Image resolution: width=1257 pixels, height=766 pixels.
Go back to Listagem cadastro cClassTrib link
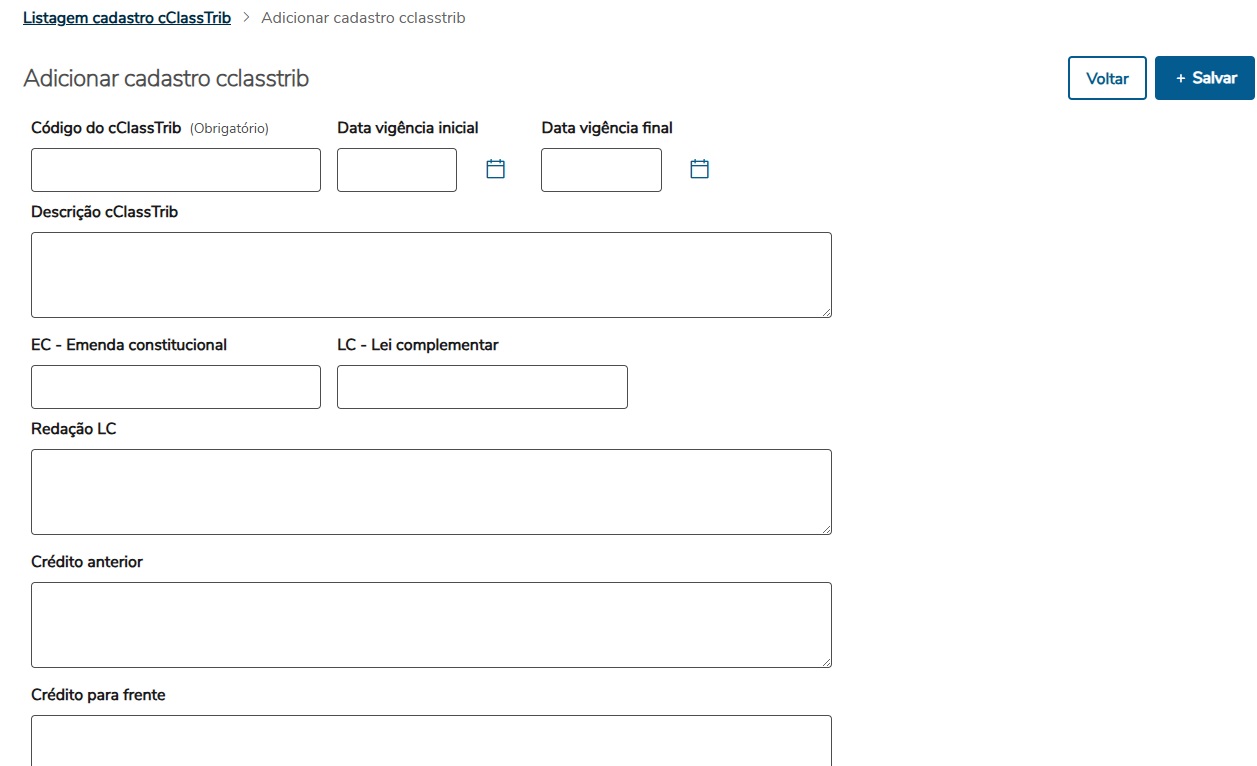click(127, 18)
